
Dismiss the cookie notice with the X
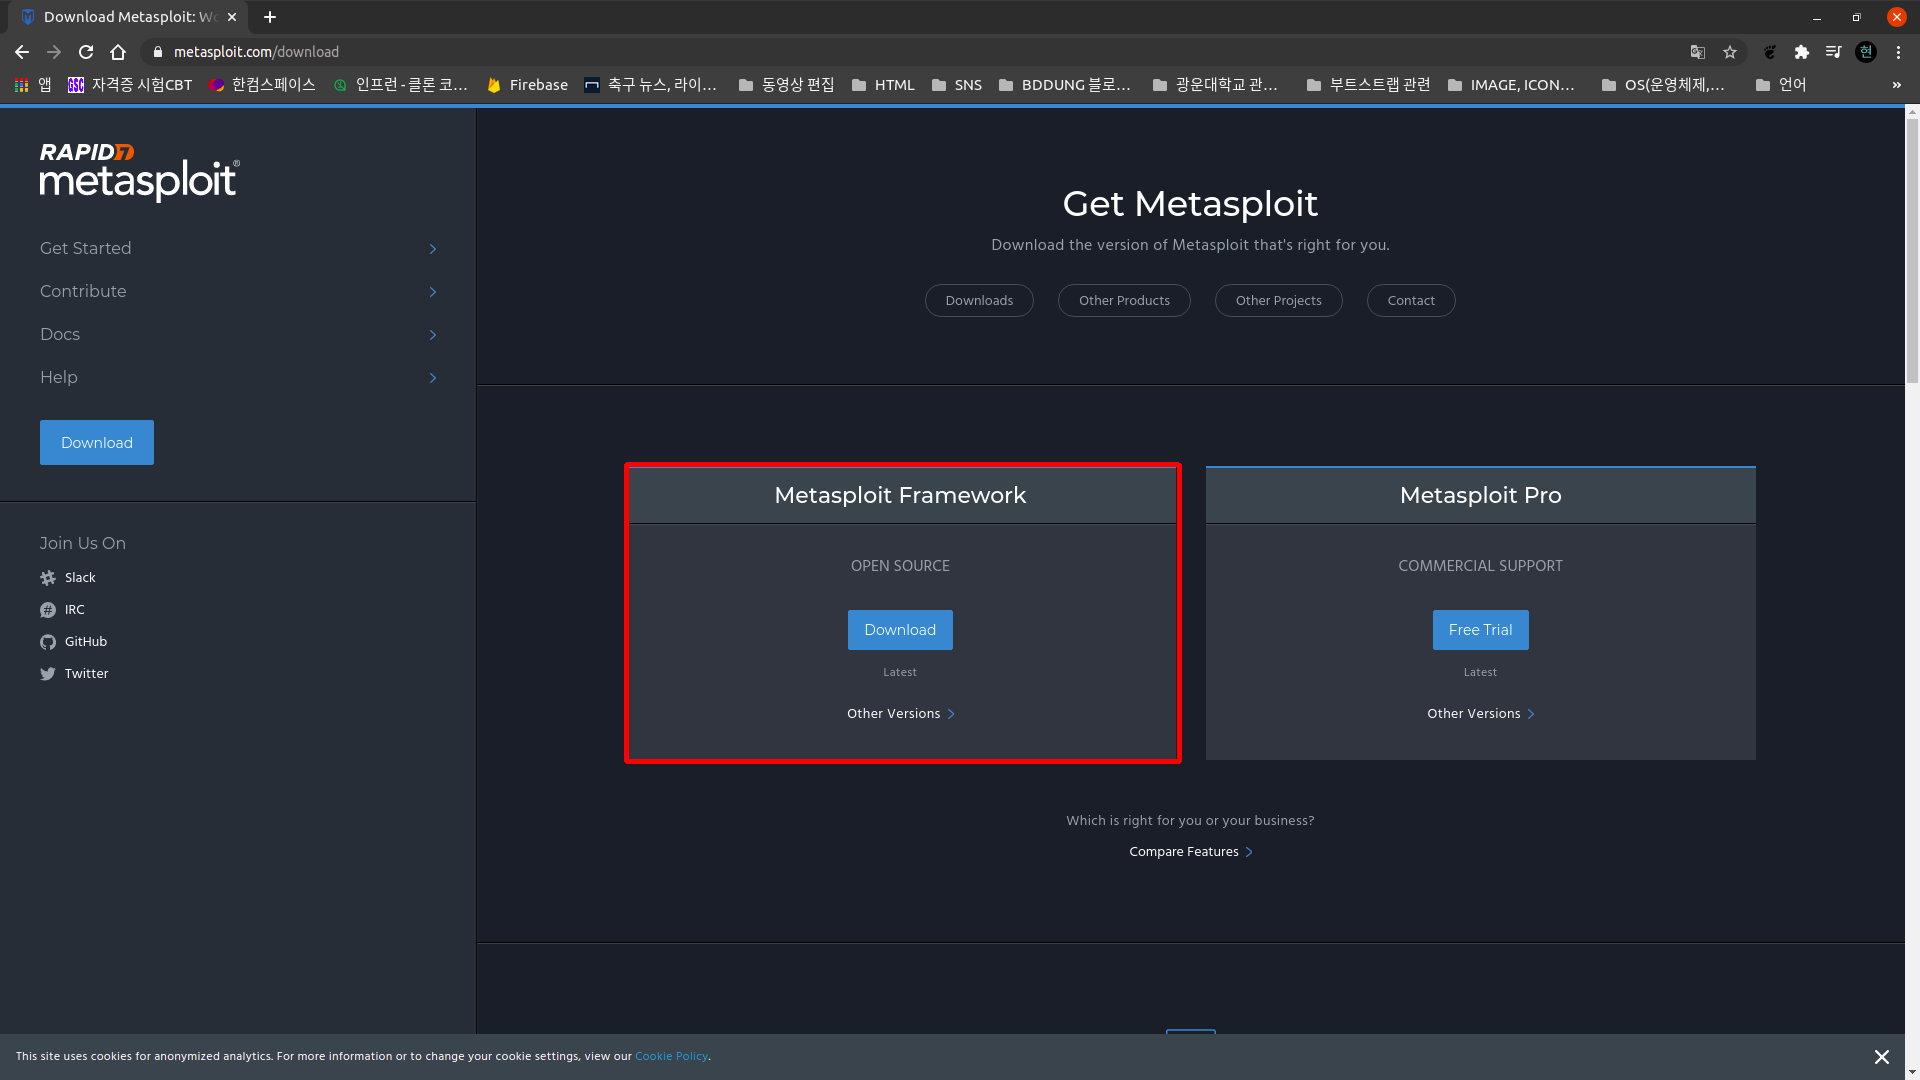click(x=1881, y=1056)
